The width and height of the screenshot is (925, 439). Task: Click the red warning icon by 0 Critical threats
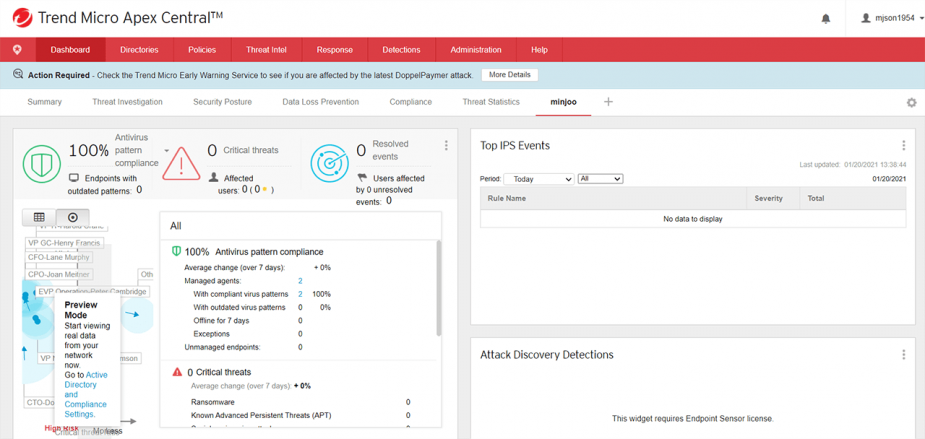click(177, 372)
